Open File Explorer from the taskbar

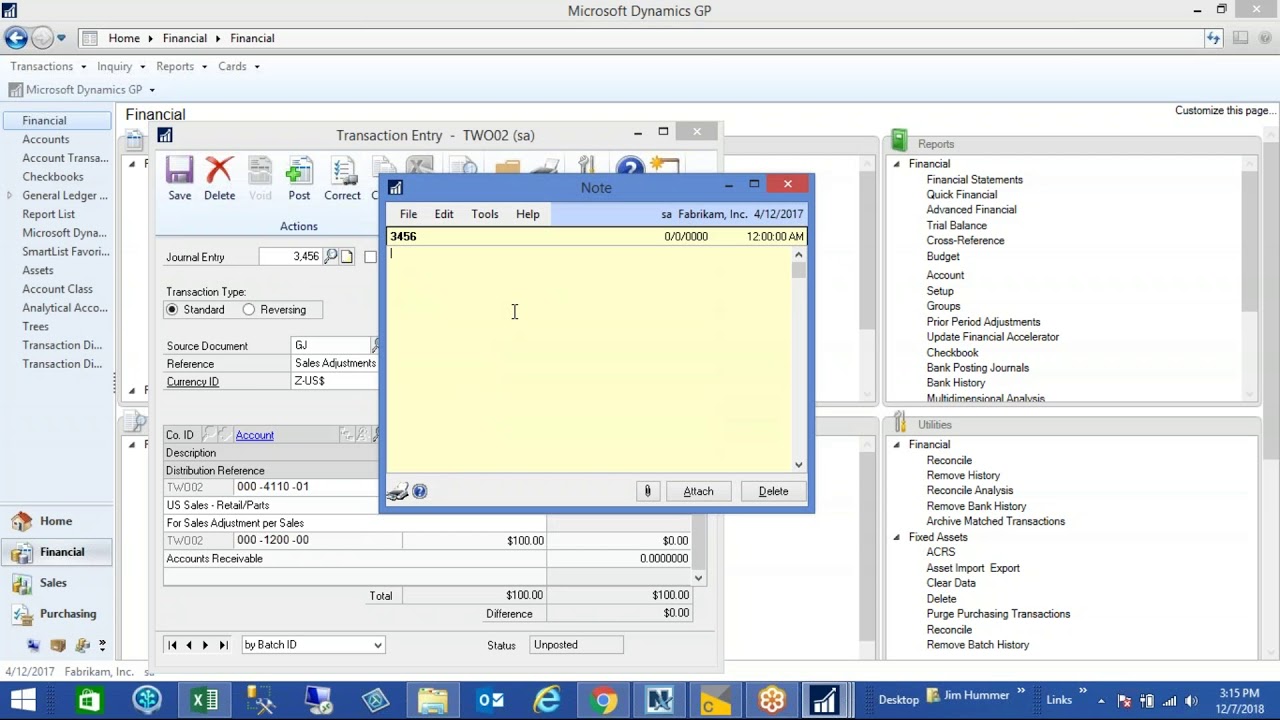coord(432,700)
